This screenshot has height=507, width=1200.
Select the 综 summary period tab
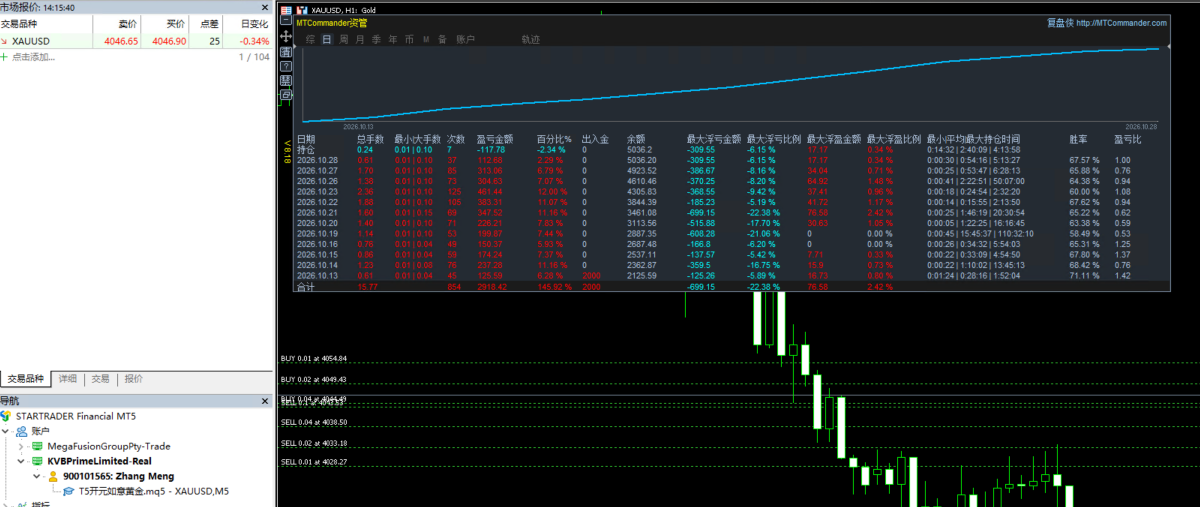[x=310, y=40]
